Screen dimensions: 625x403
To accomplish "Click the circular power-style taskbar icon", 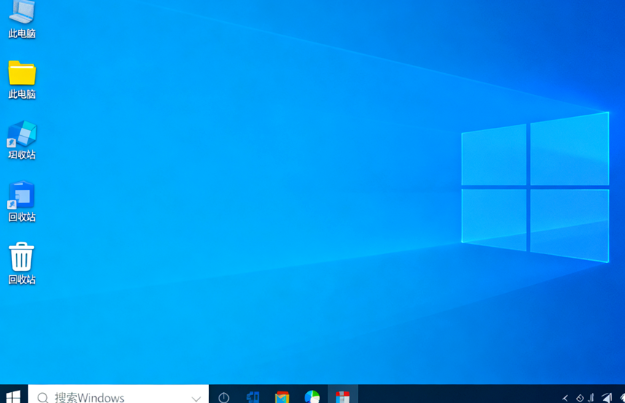I will click(x=224, y=397).
